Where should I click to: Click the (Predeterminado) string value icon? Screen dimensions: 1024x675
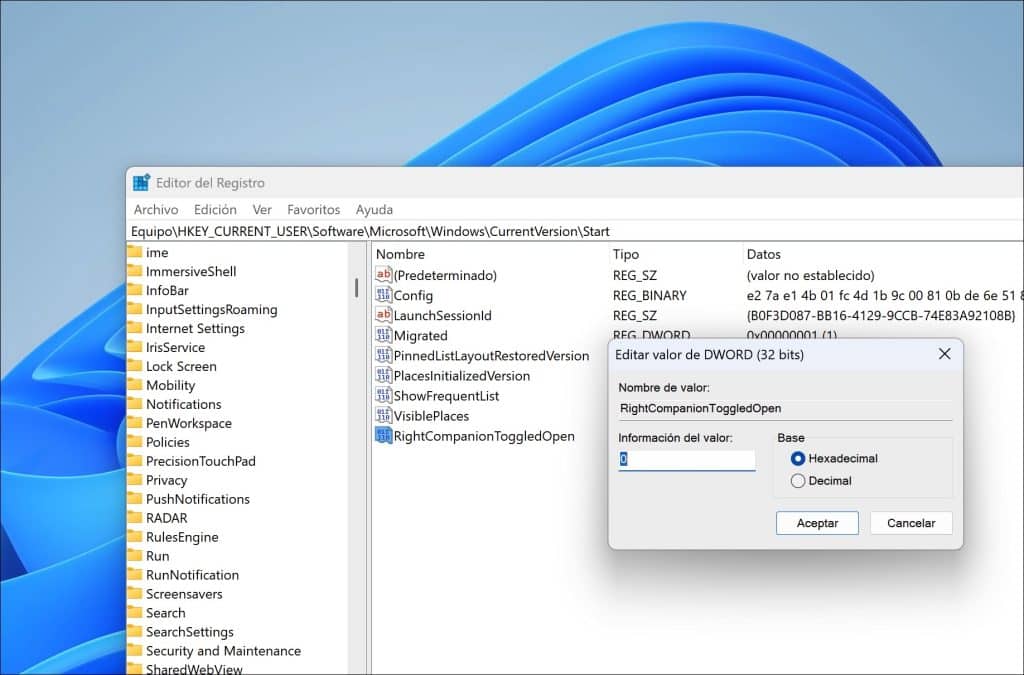click(383, 275)
